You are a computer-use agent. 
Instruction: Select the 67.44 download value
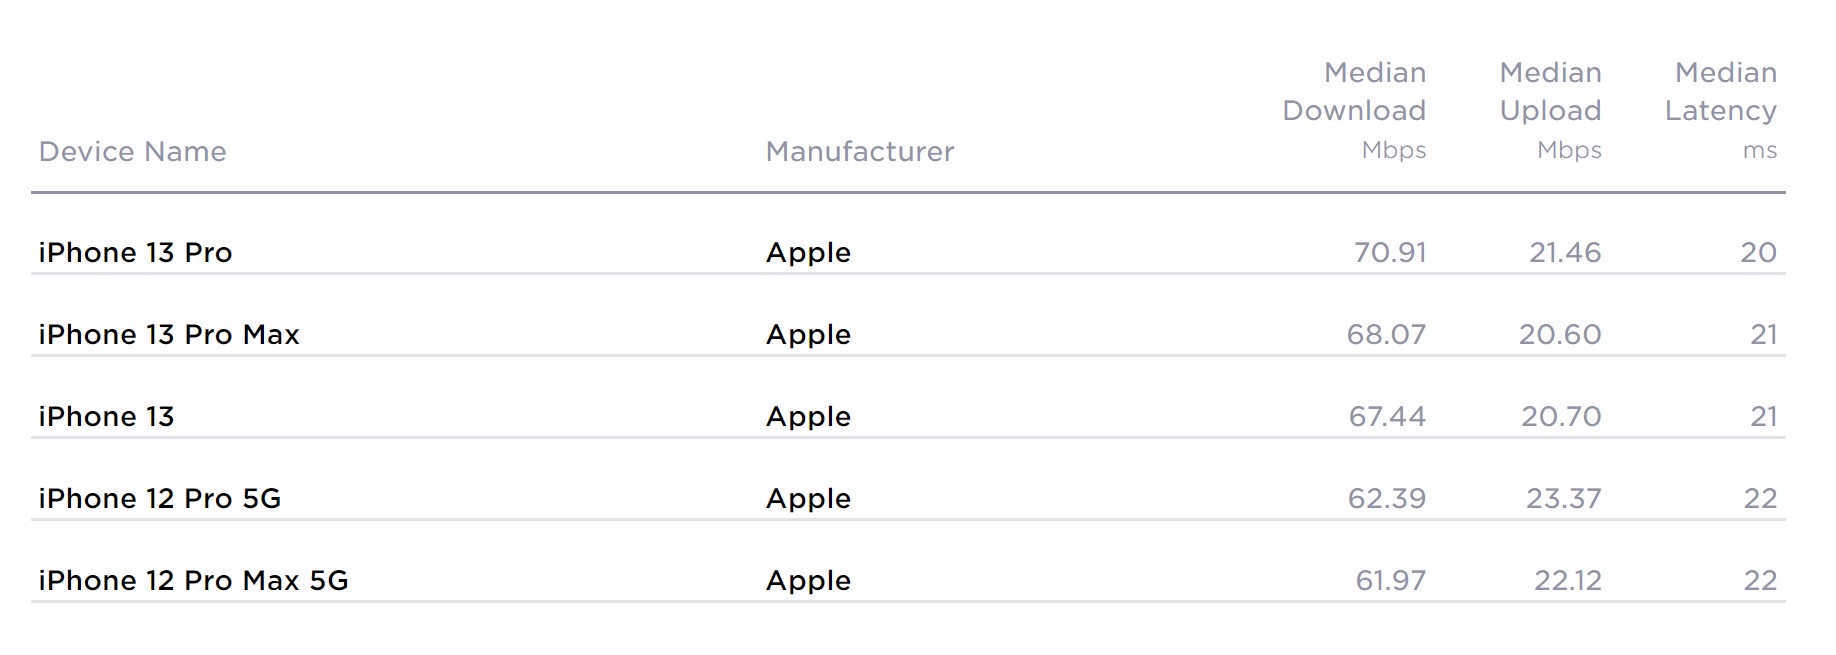1387,416
